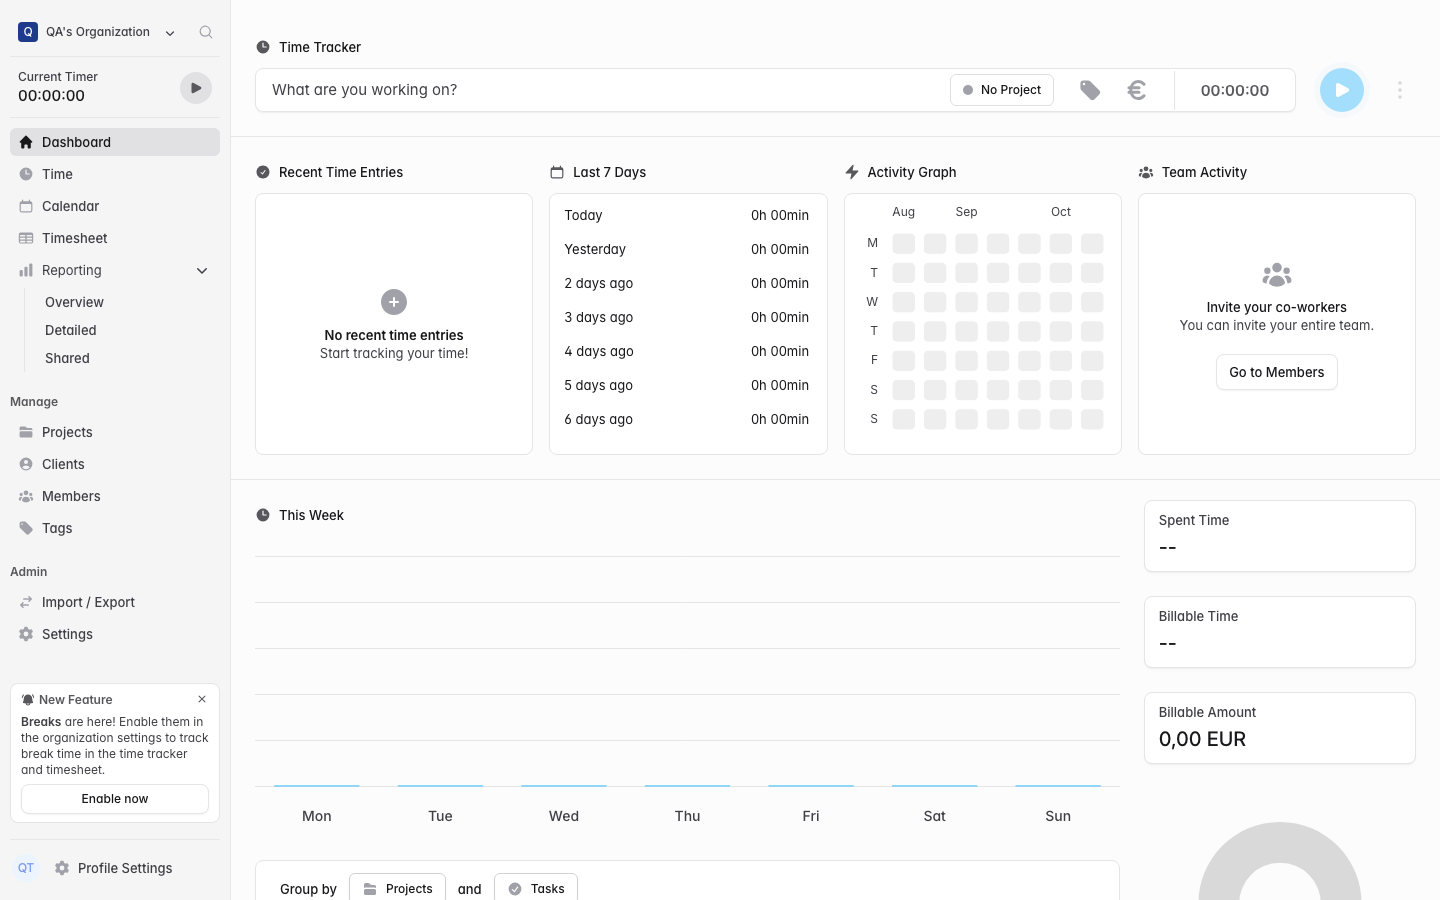Start the main blue timer play button
1440x900 pixels.
(1342, 90)
